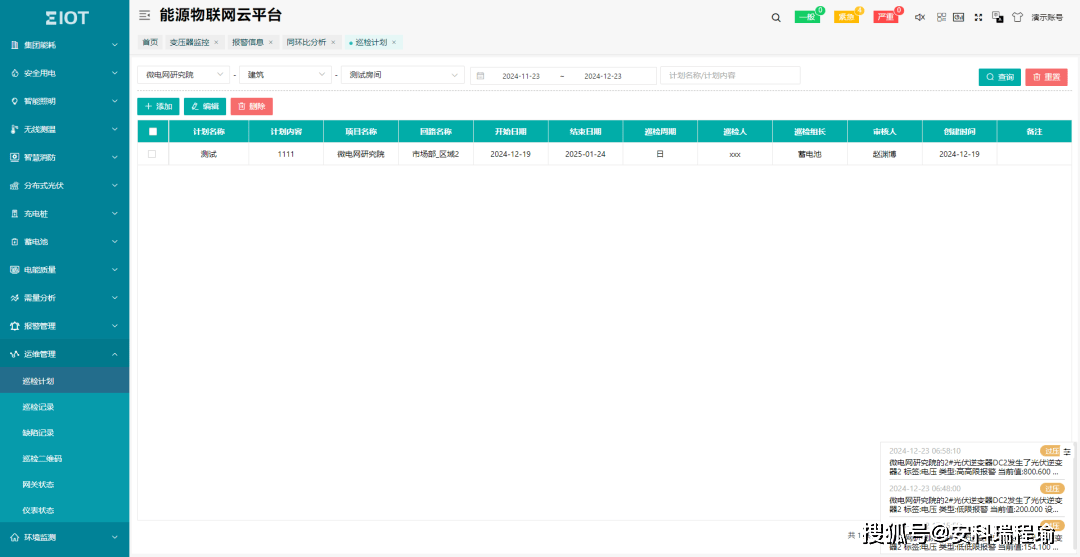Screen dimensions: 1080x557
Task: Expand the 智能照明 menu chevron
Action: point(115,101)
